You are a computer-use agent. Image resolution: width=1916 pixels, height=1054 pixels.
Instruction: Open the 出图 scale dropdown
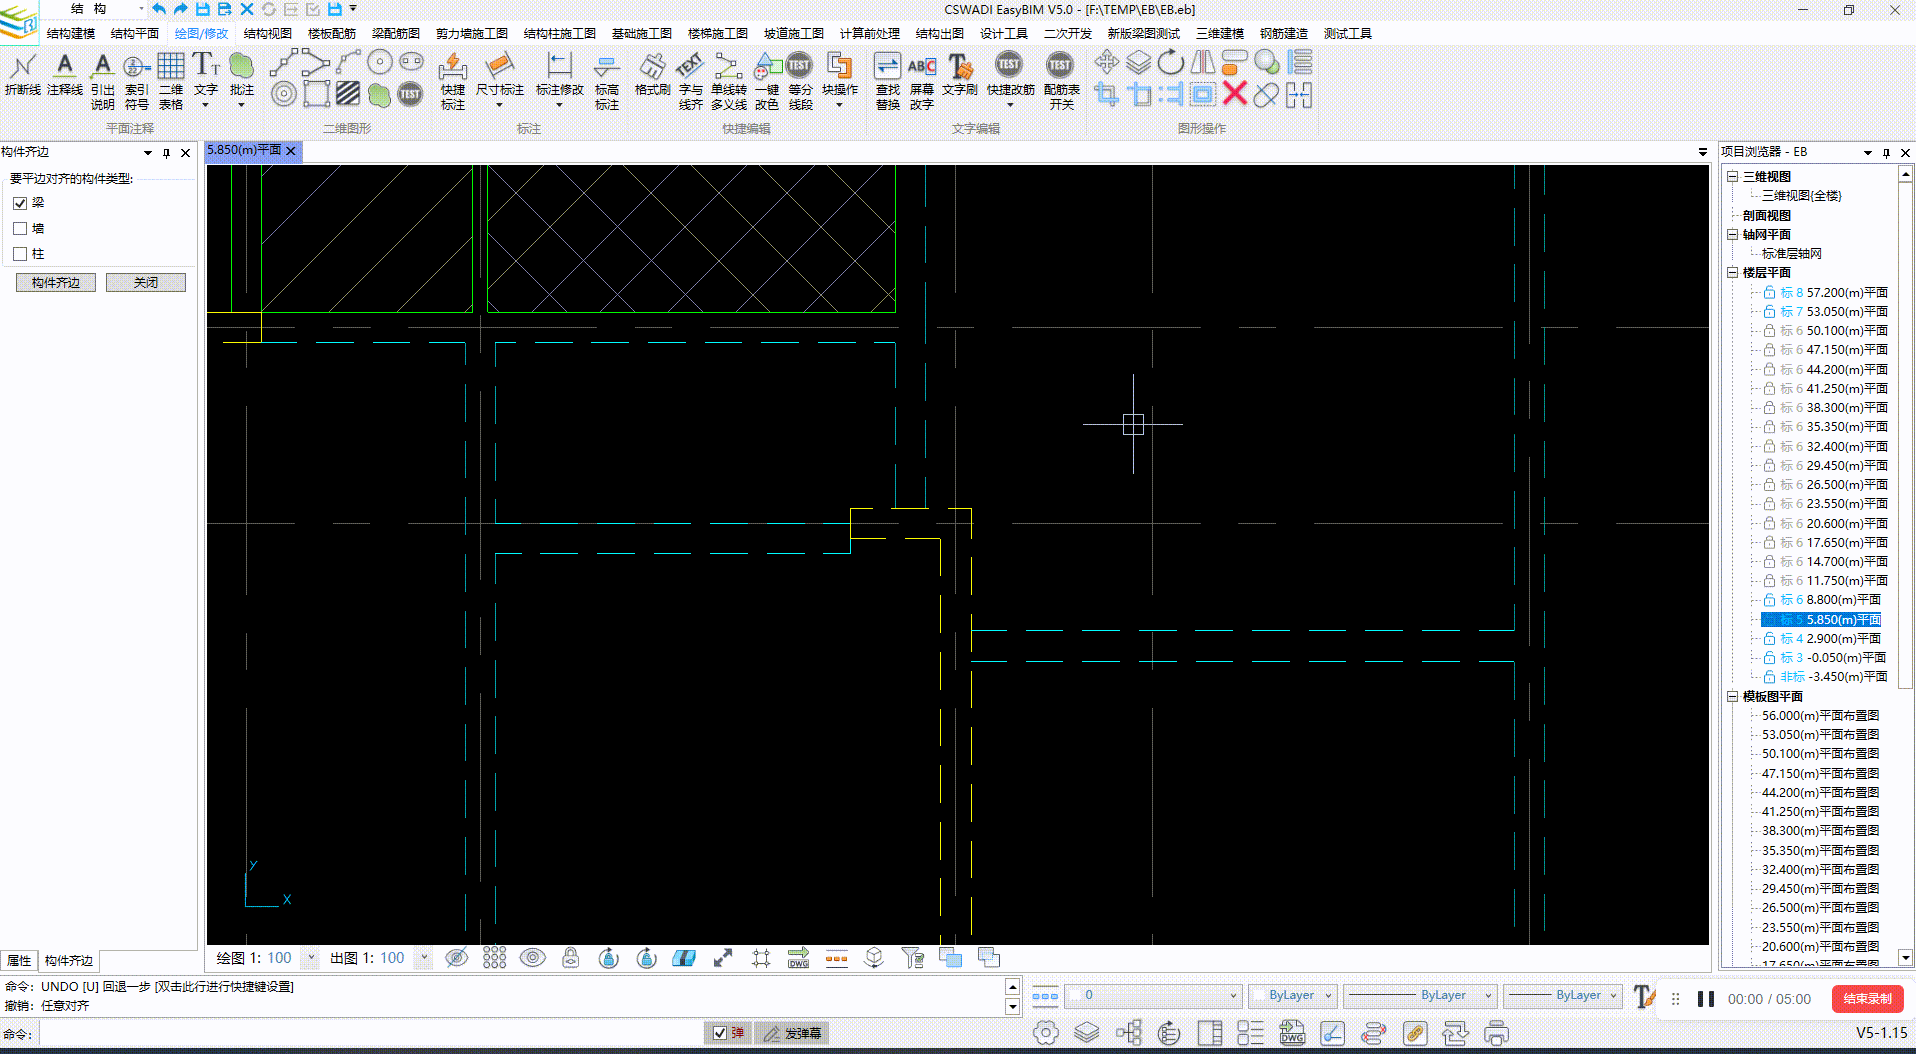[x=424, y=958]
